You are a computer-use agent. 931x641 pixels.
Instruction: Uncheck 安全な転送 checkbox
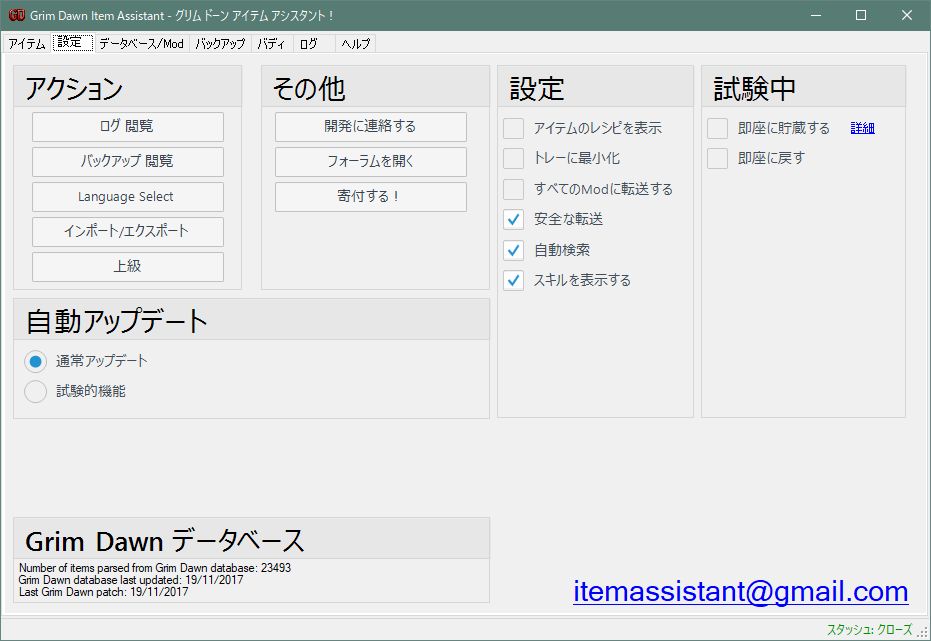[514, 220]
